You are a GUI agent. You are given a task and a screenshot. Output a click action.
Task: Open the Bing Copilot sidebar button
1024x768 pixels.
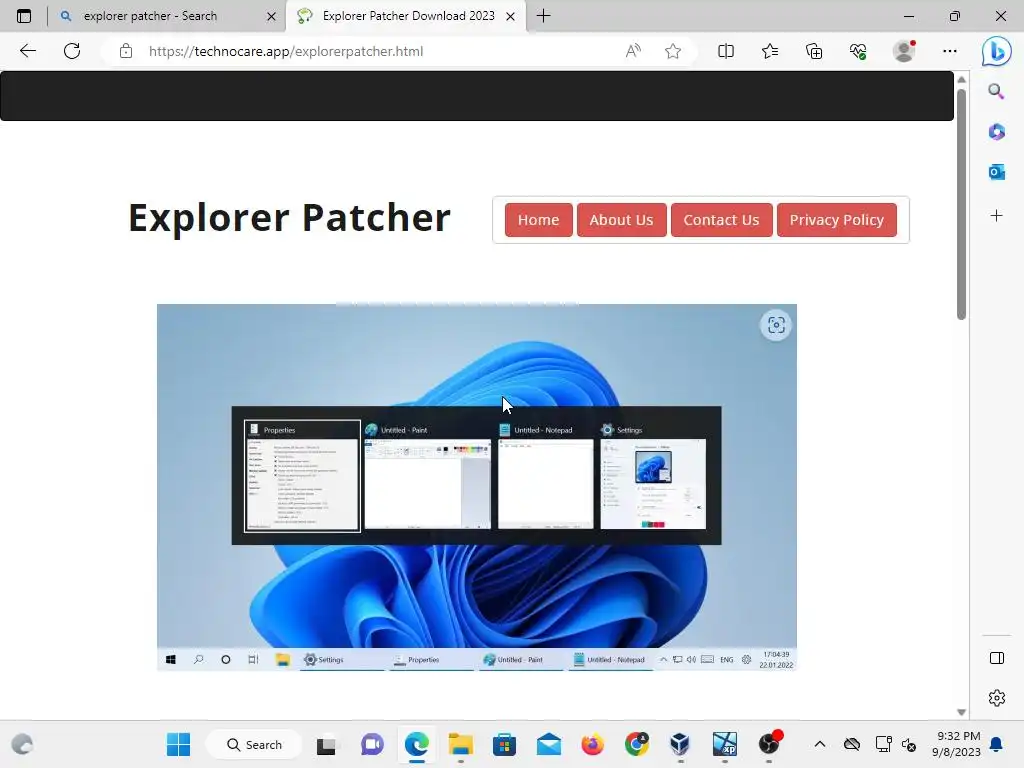pyautogui.click(x=997, y=51)
